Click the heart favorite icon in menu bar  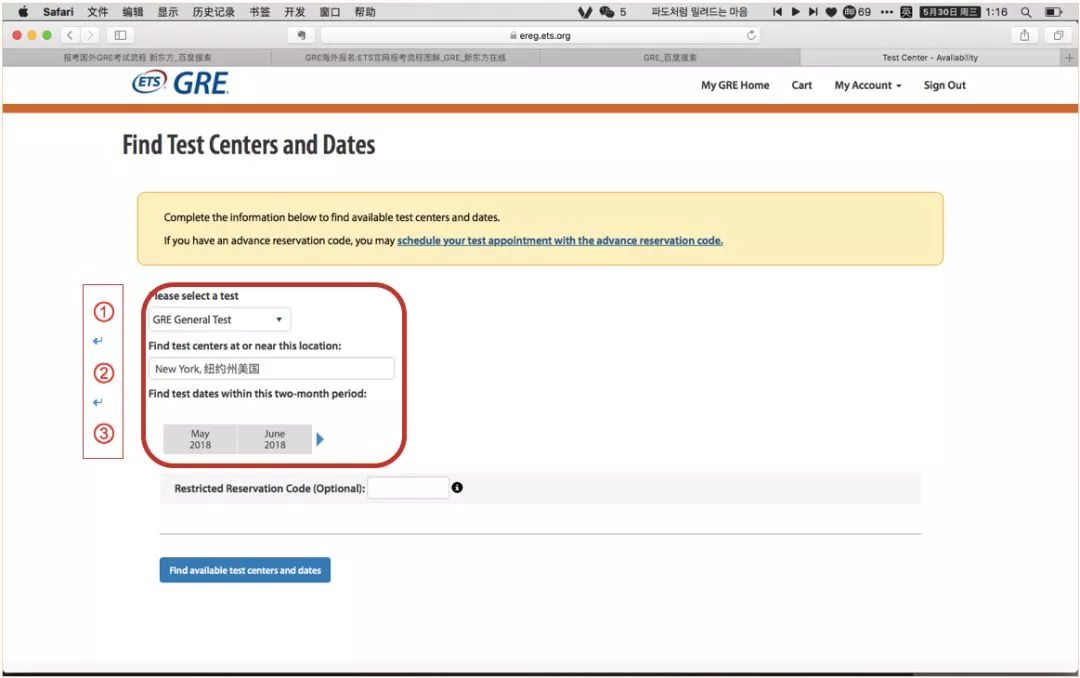click(x=831, y=12)
